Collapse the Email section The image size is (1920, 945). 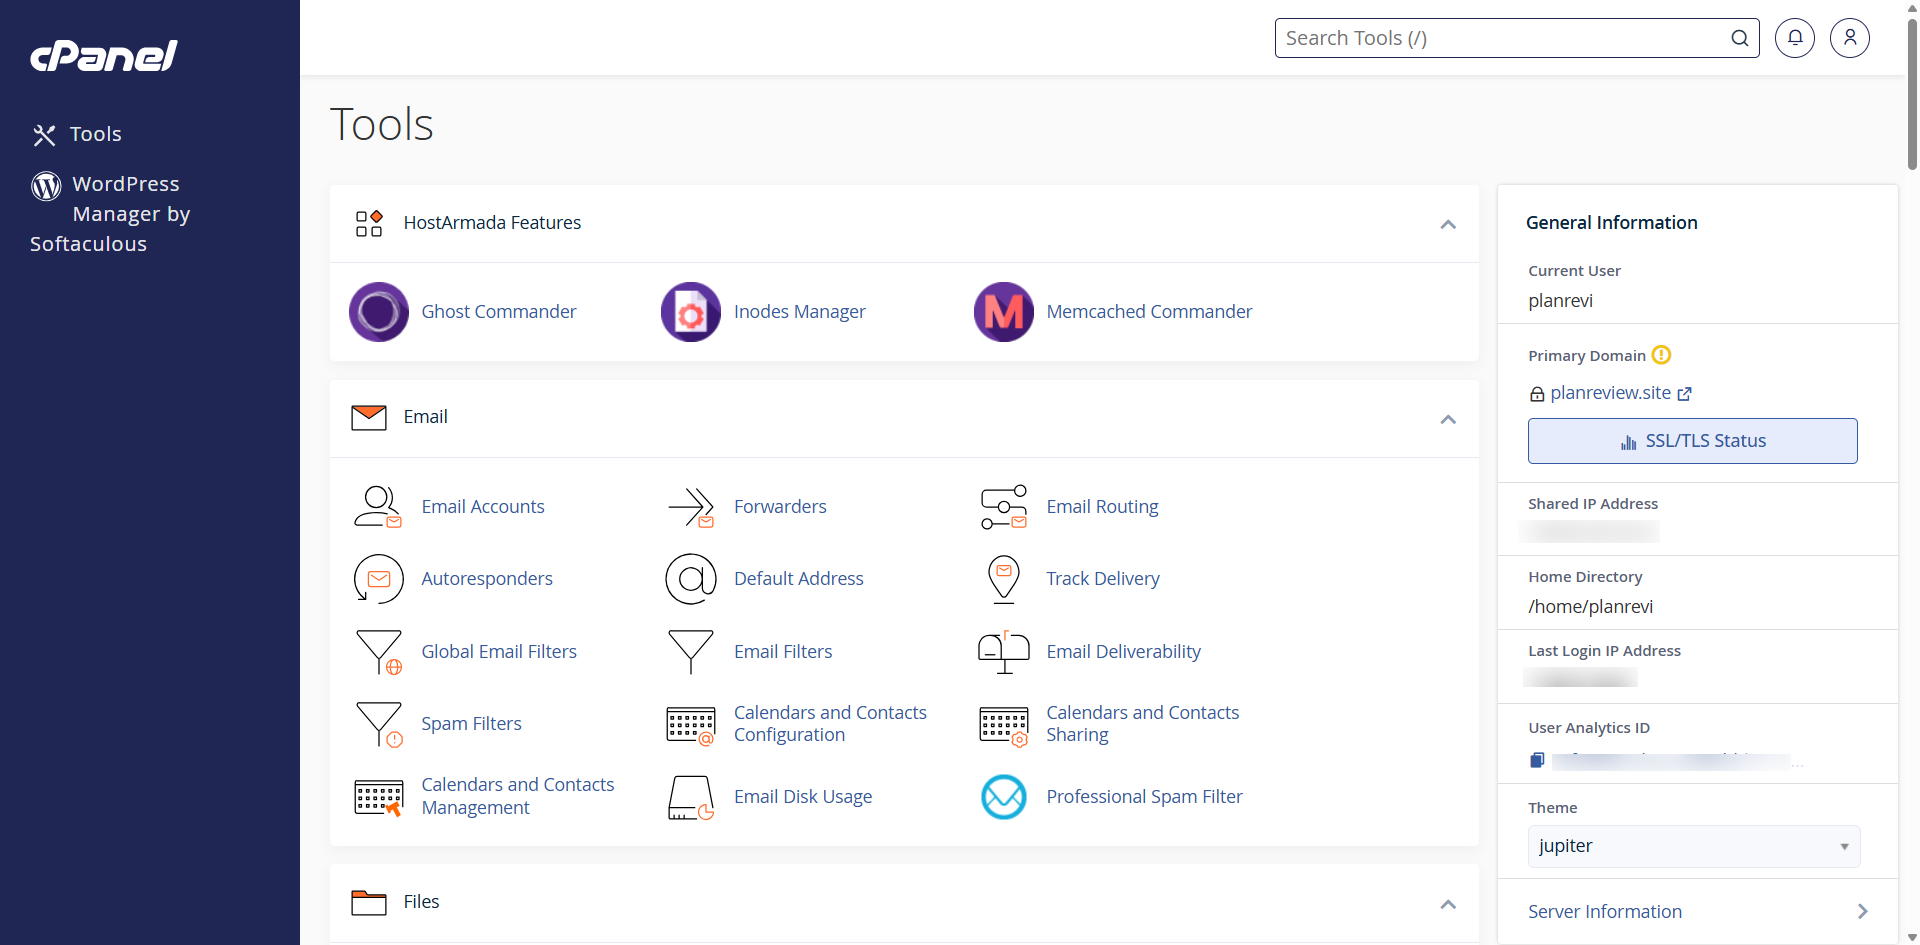point(1448,419)
